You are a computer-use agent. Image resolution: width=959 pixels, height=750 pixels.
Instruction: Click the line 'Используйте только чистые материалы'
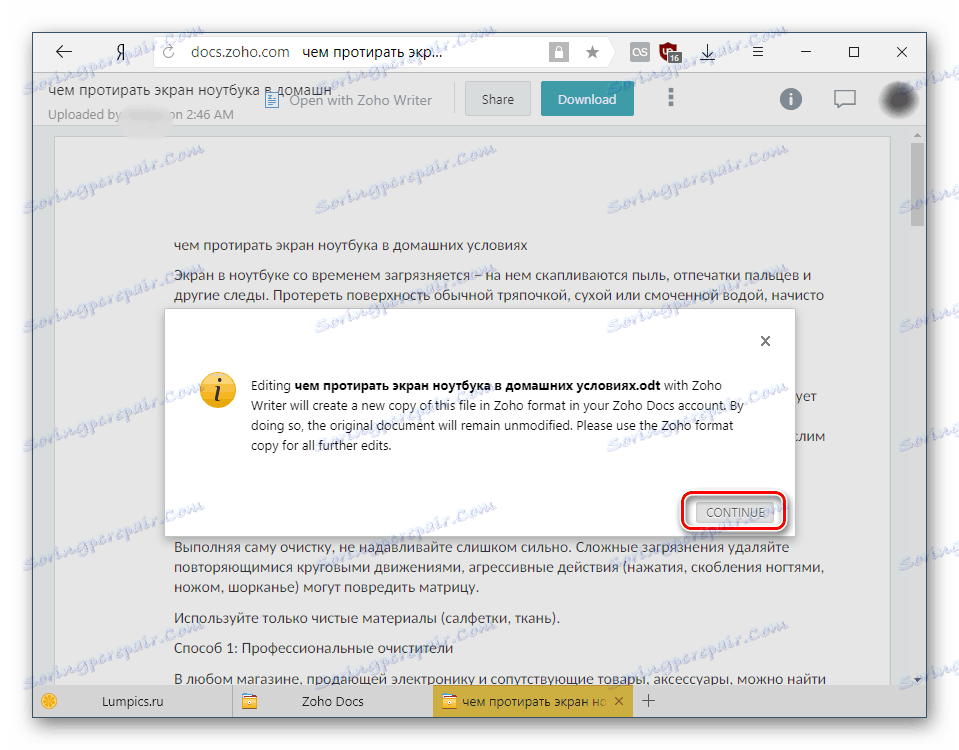click(367, 618)
